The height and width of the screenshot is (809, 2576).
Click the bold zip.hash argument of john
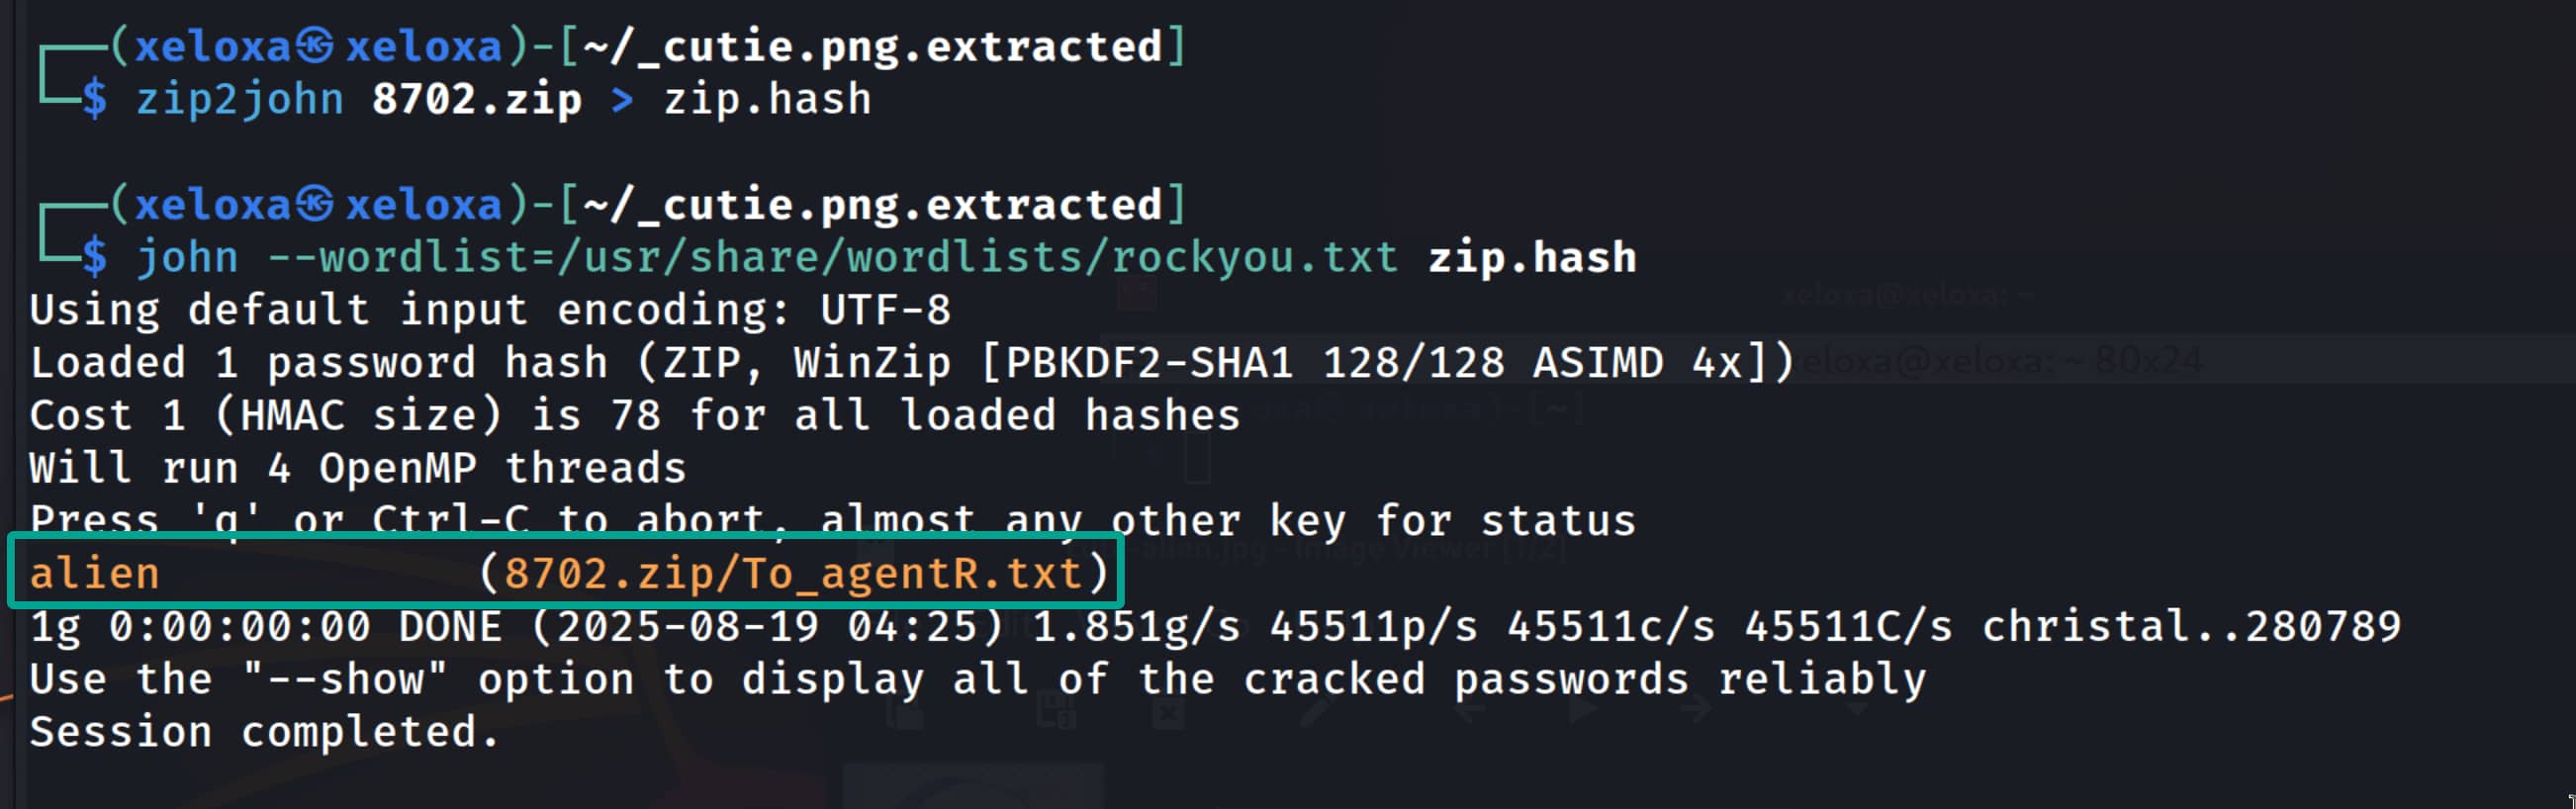(x=1532, y=258)
